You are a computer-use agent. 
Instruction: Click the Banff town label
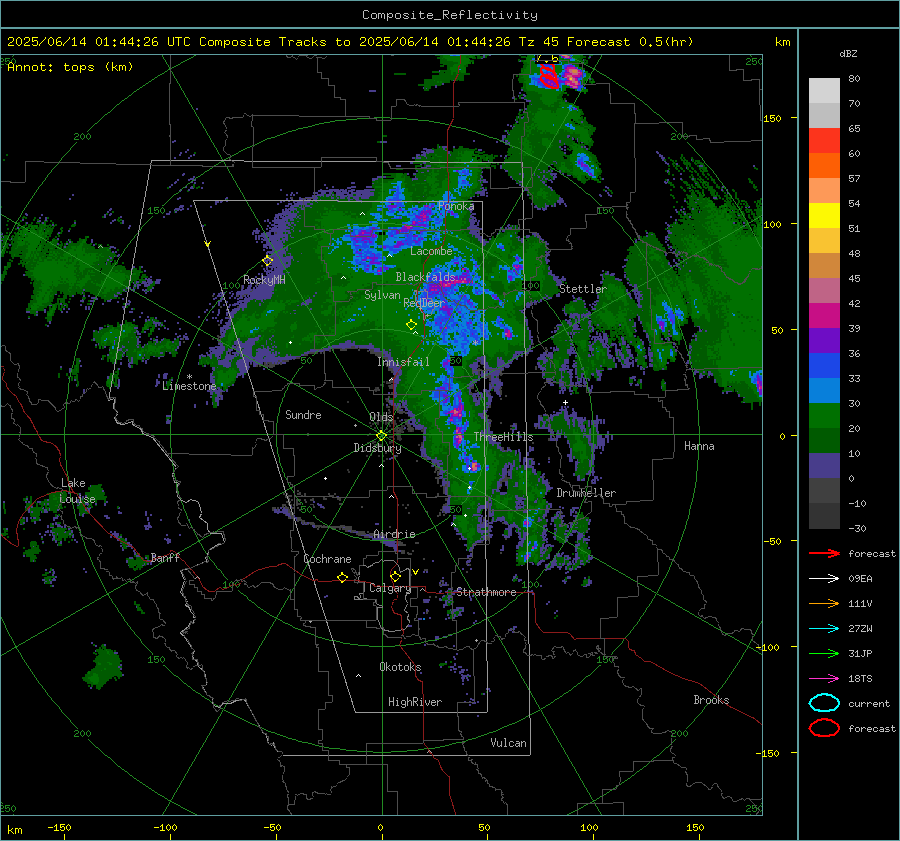165,557
